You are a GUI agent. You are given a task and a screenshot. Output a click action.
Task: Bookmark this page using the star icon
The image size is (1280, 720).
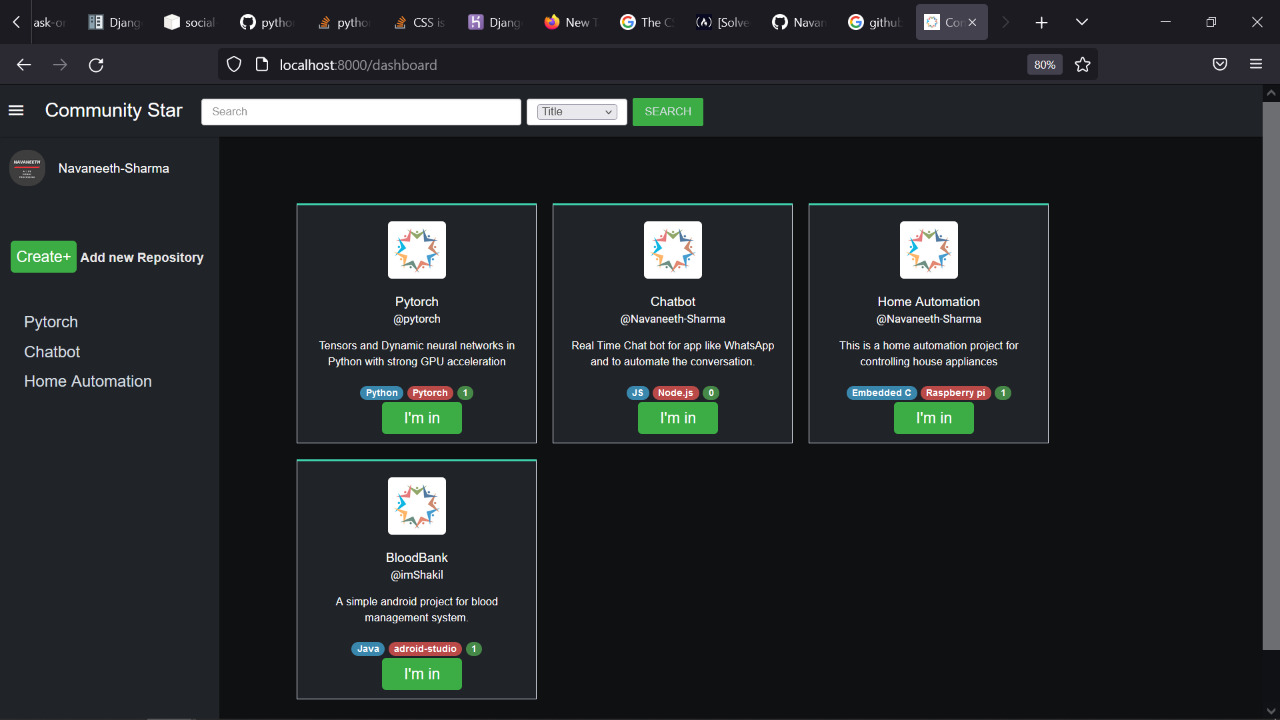pos(1082,64)
